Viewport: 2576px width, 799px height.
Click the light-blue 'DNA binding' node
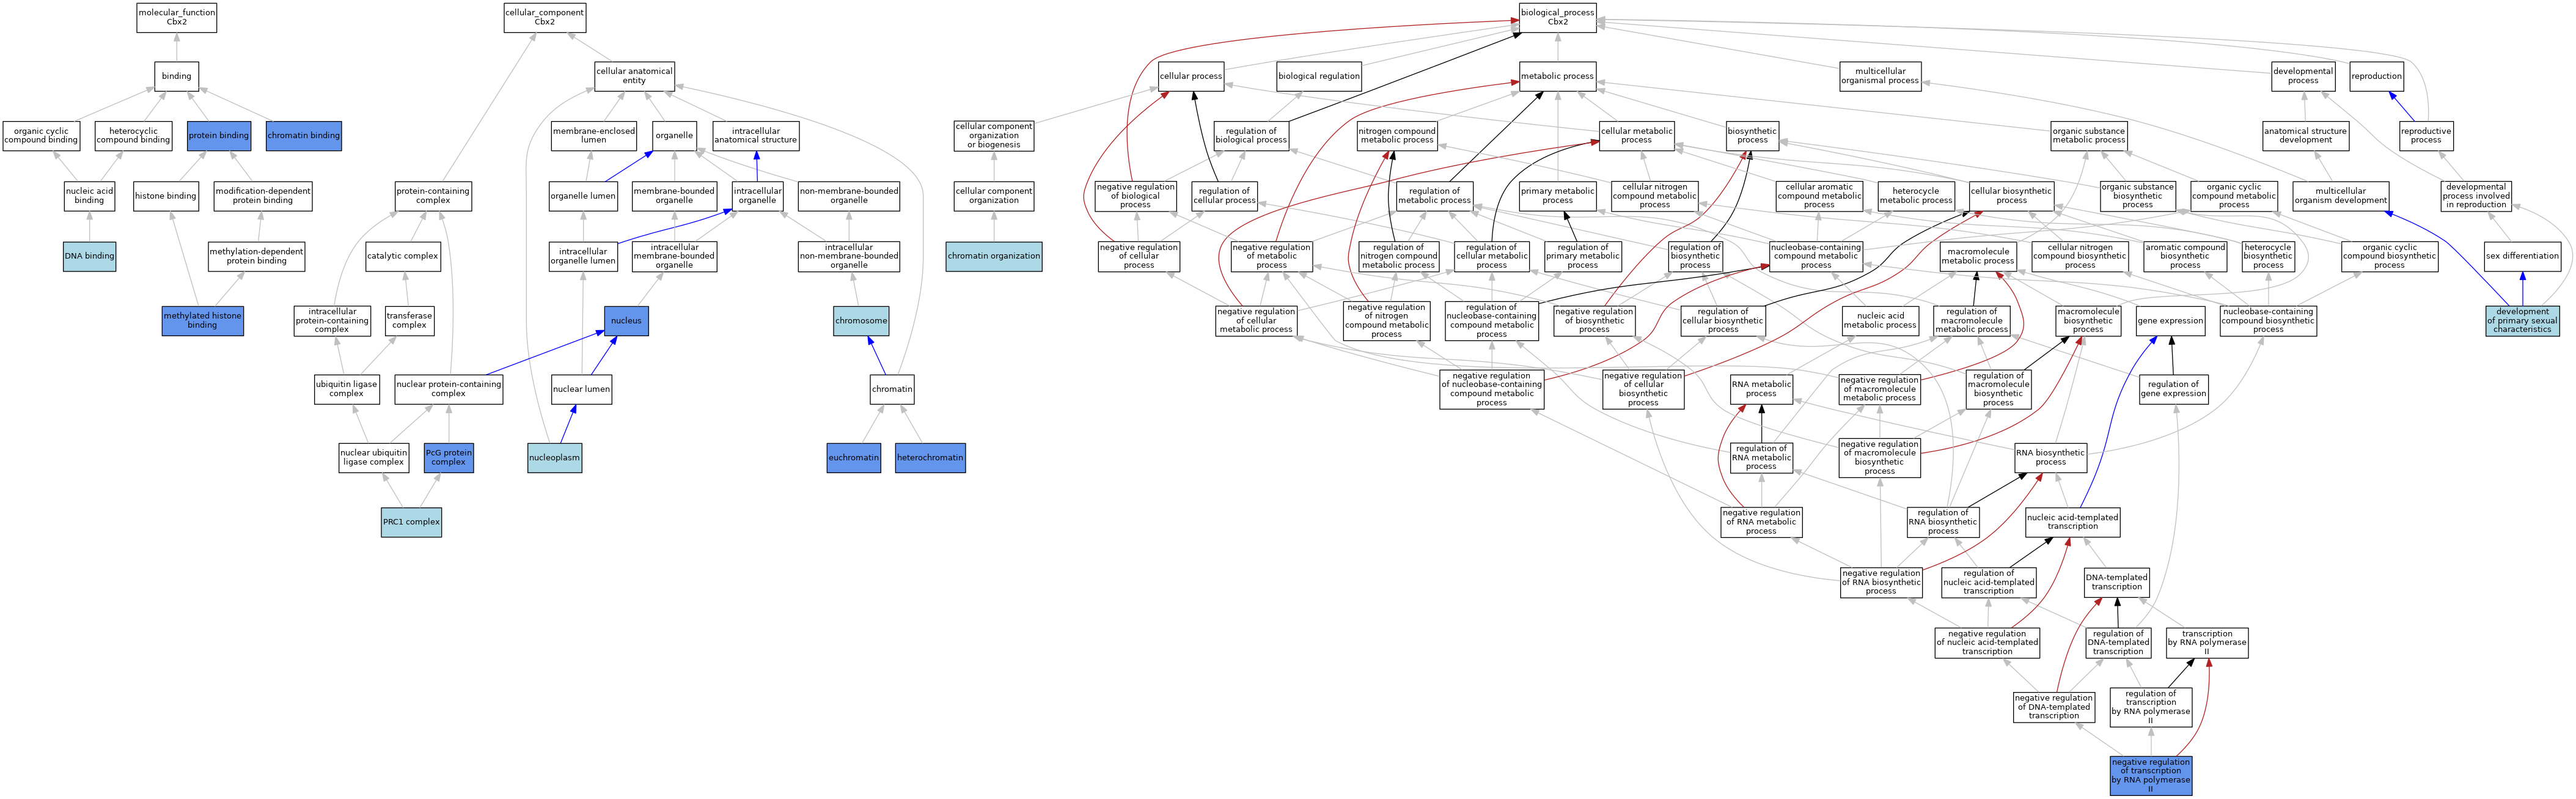tap(90, 256)
